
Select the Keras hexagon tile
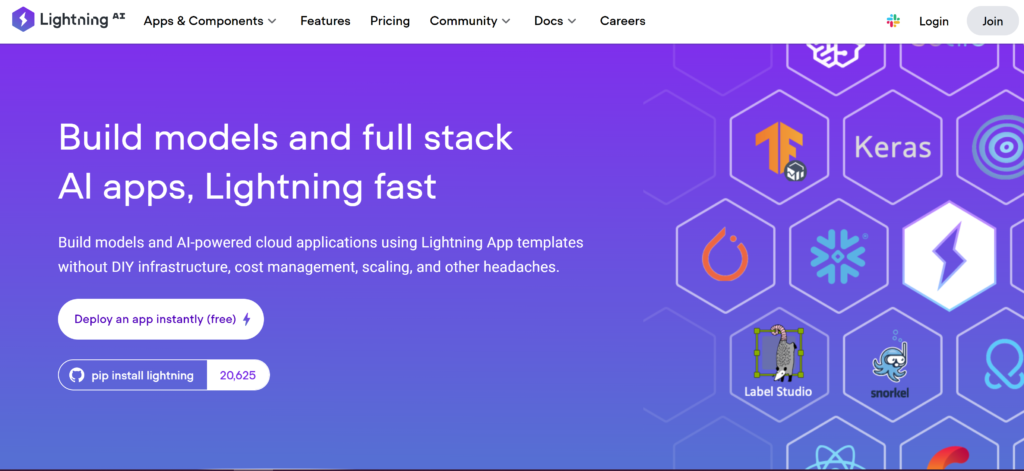[x=892, y=149]
